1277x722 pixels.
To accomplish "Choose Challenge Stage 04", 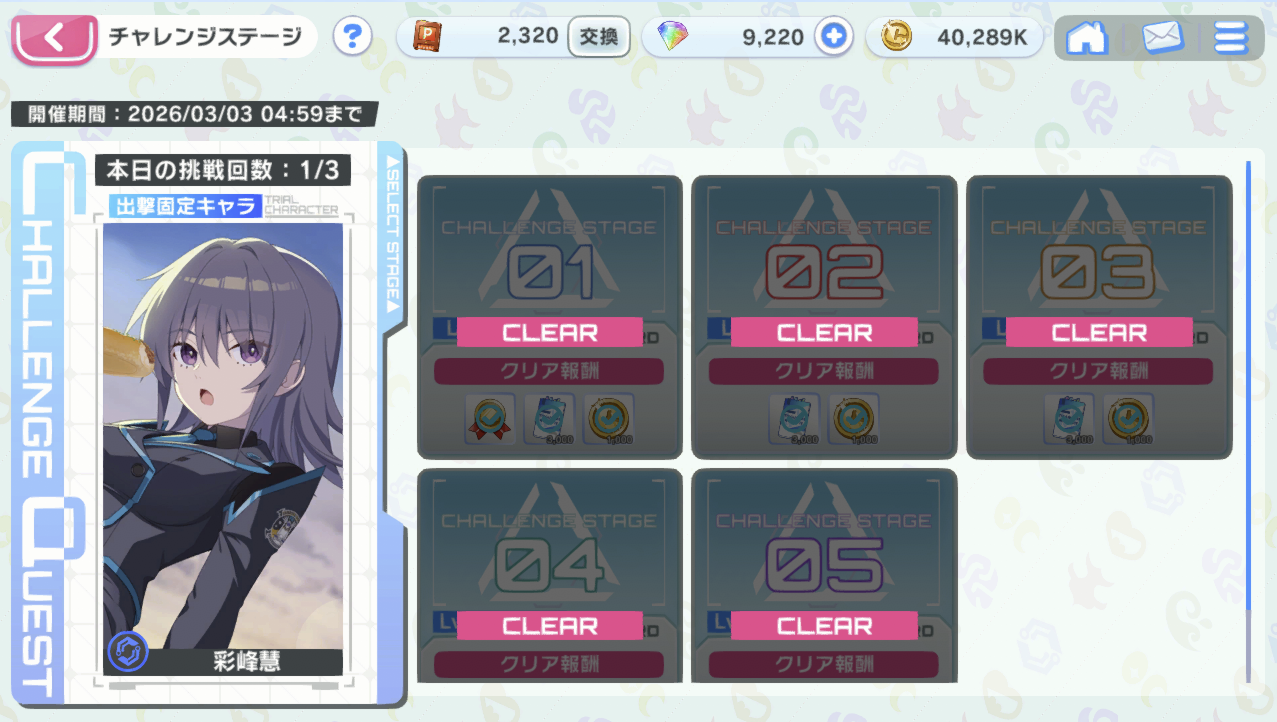I will (x=549, y=576).
